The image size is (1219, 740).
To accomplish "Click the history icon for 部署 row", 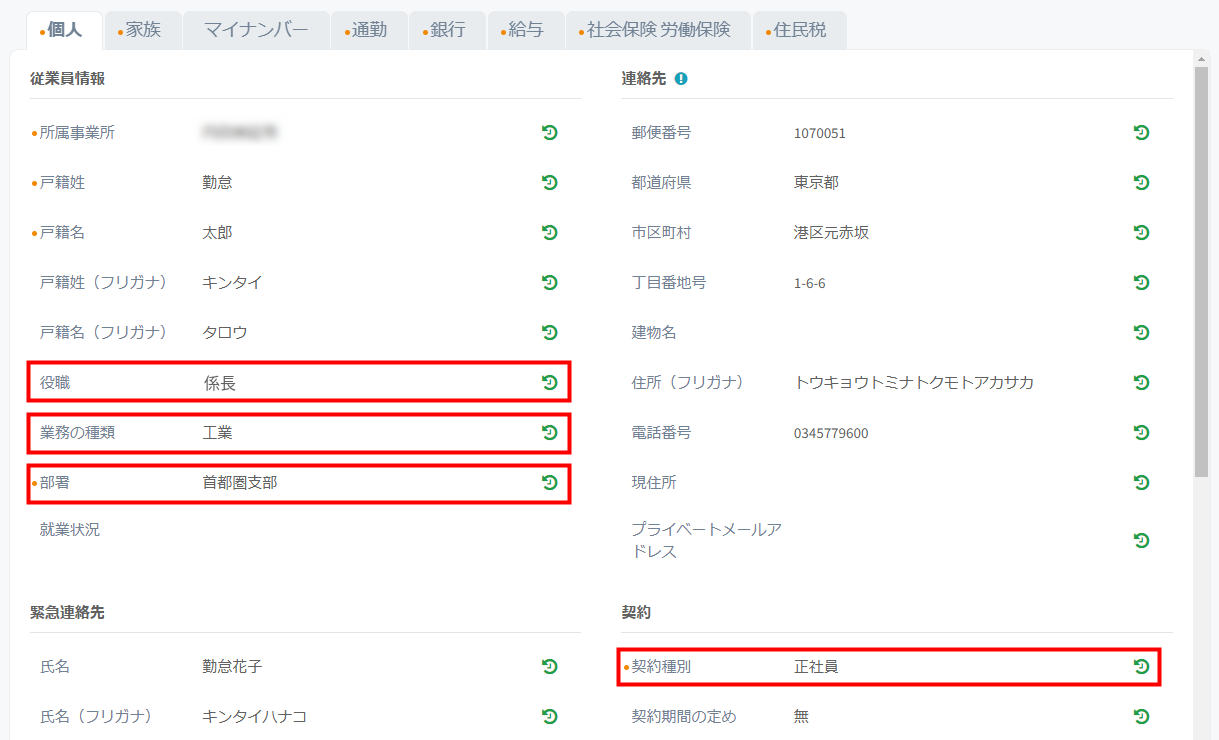I will pos(549,482).
